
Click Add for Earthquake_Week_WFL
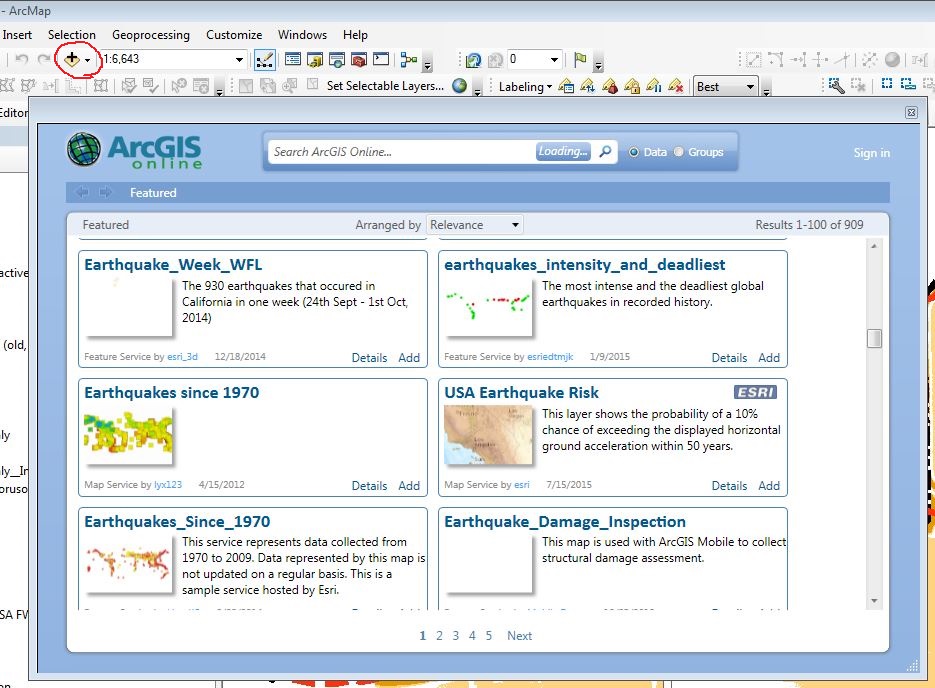pyautogui.click(x=409, y=358)
